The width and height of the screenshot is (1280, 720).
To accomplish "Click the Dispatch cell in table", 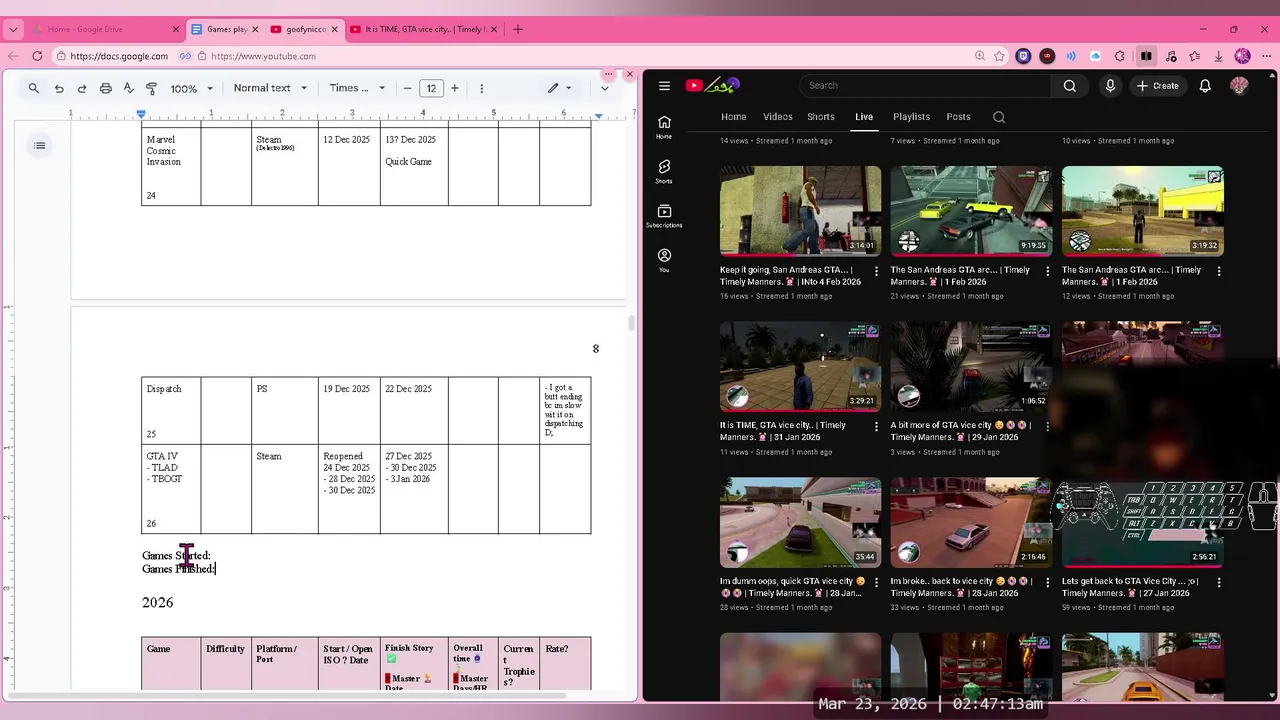I will click(171, 411).
